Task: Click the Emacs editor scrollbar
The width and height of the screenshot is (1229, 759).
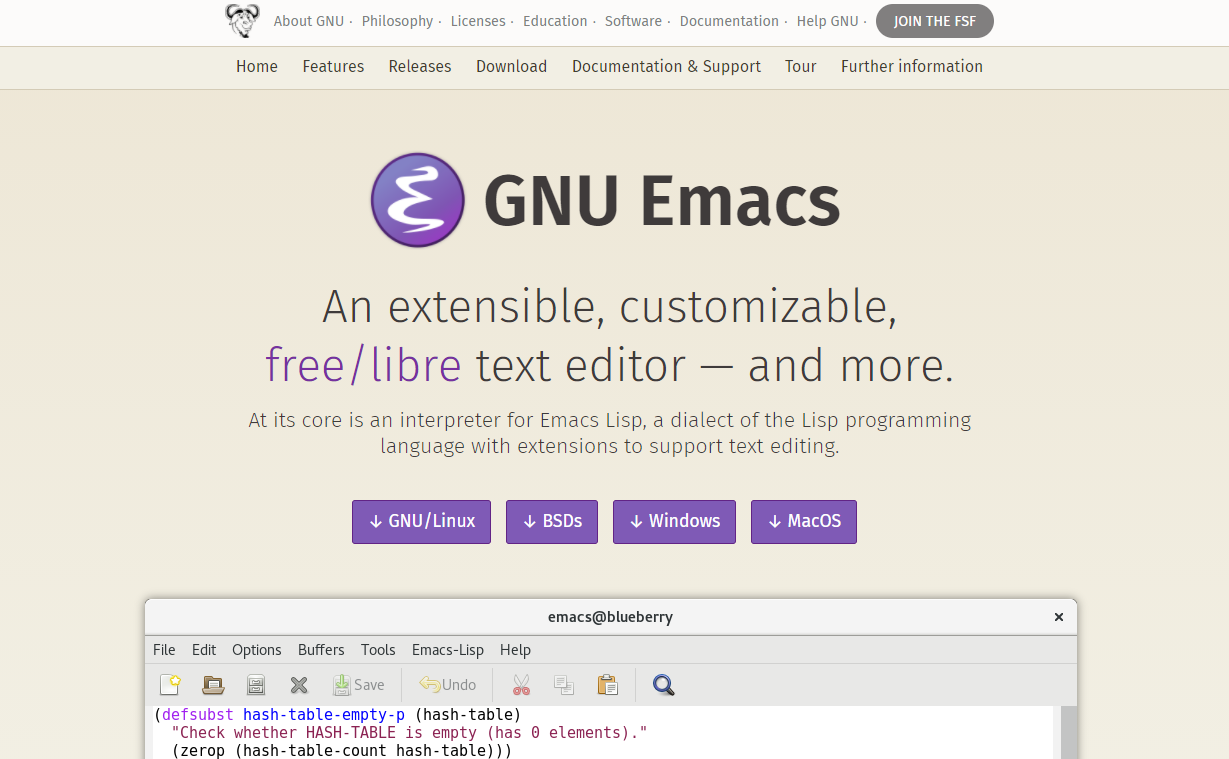Action: [1069, 732]
